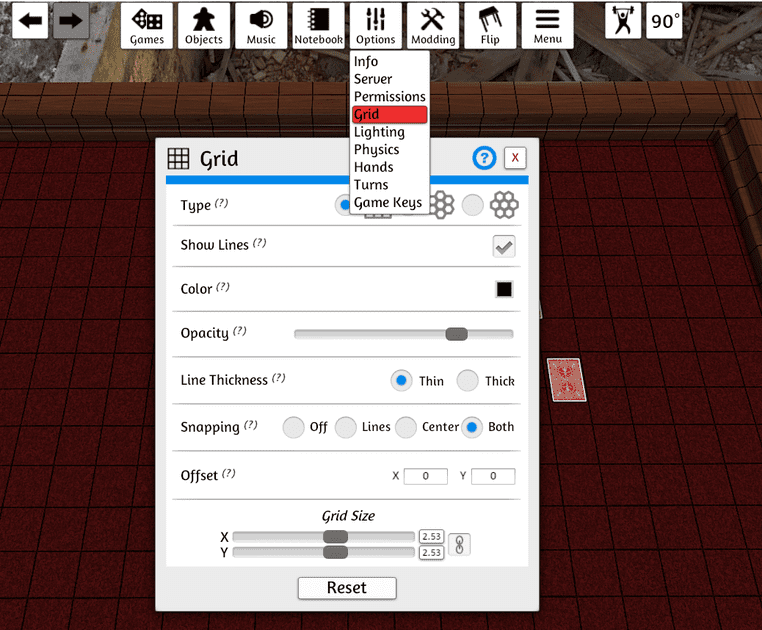Click the back arrow button
The width and height of the screenshot is (762, 630).
coord(30,20)
